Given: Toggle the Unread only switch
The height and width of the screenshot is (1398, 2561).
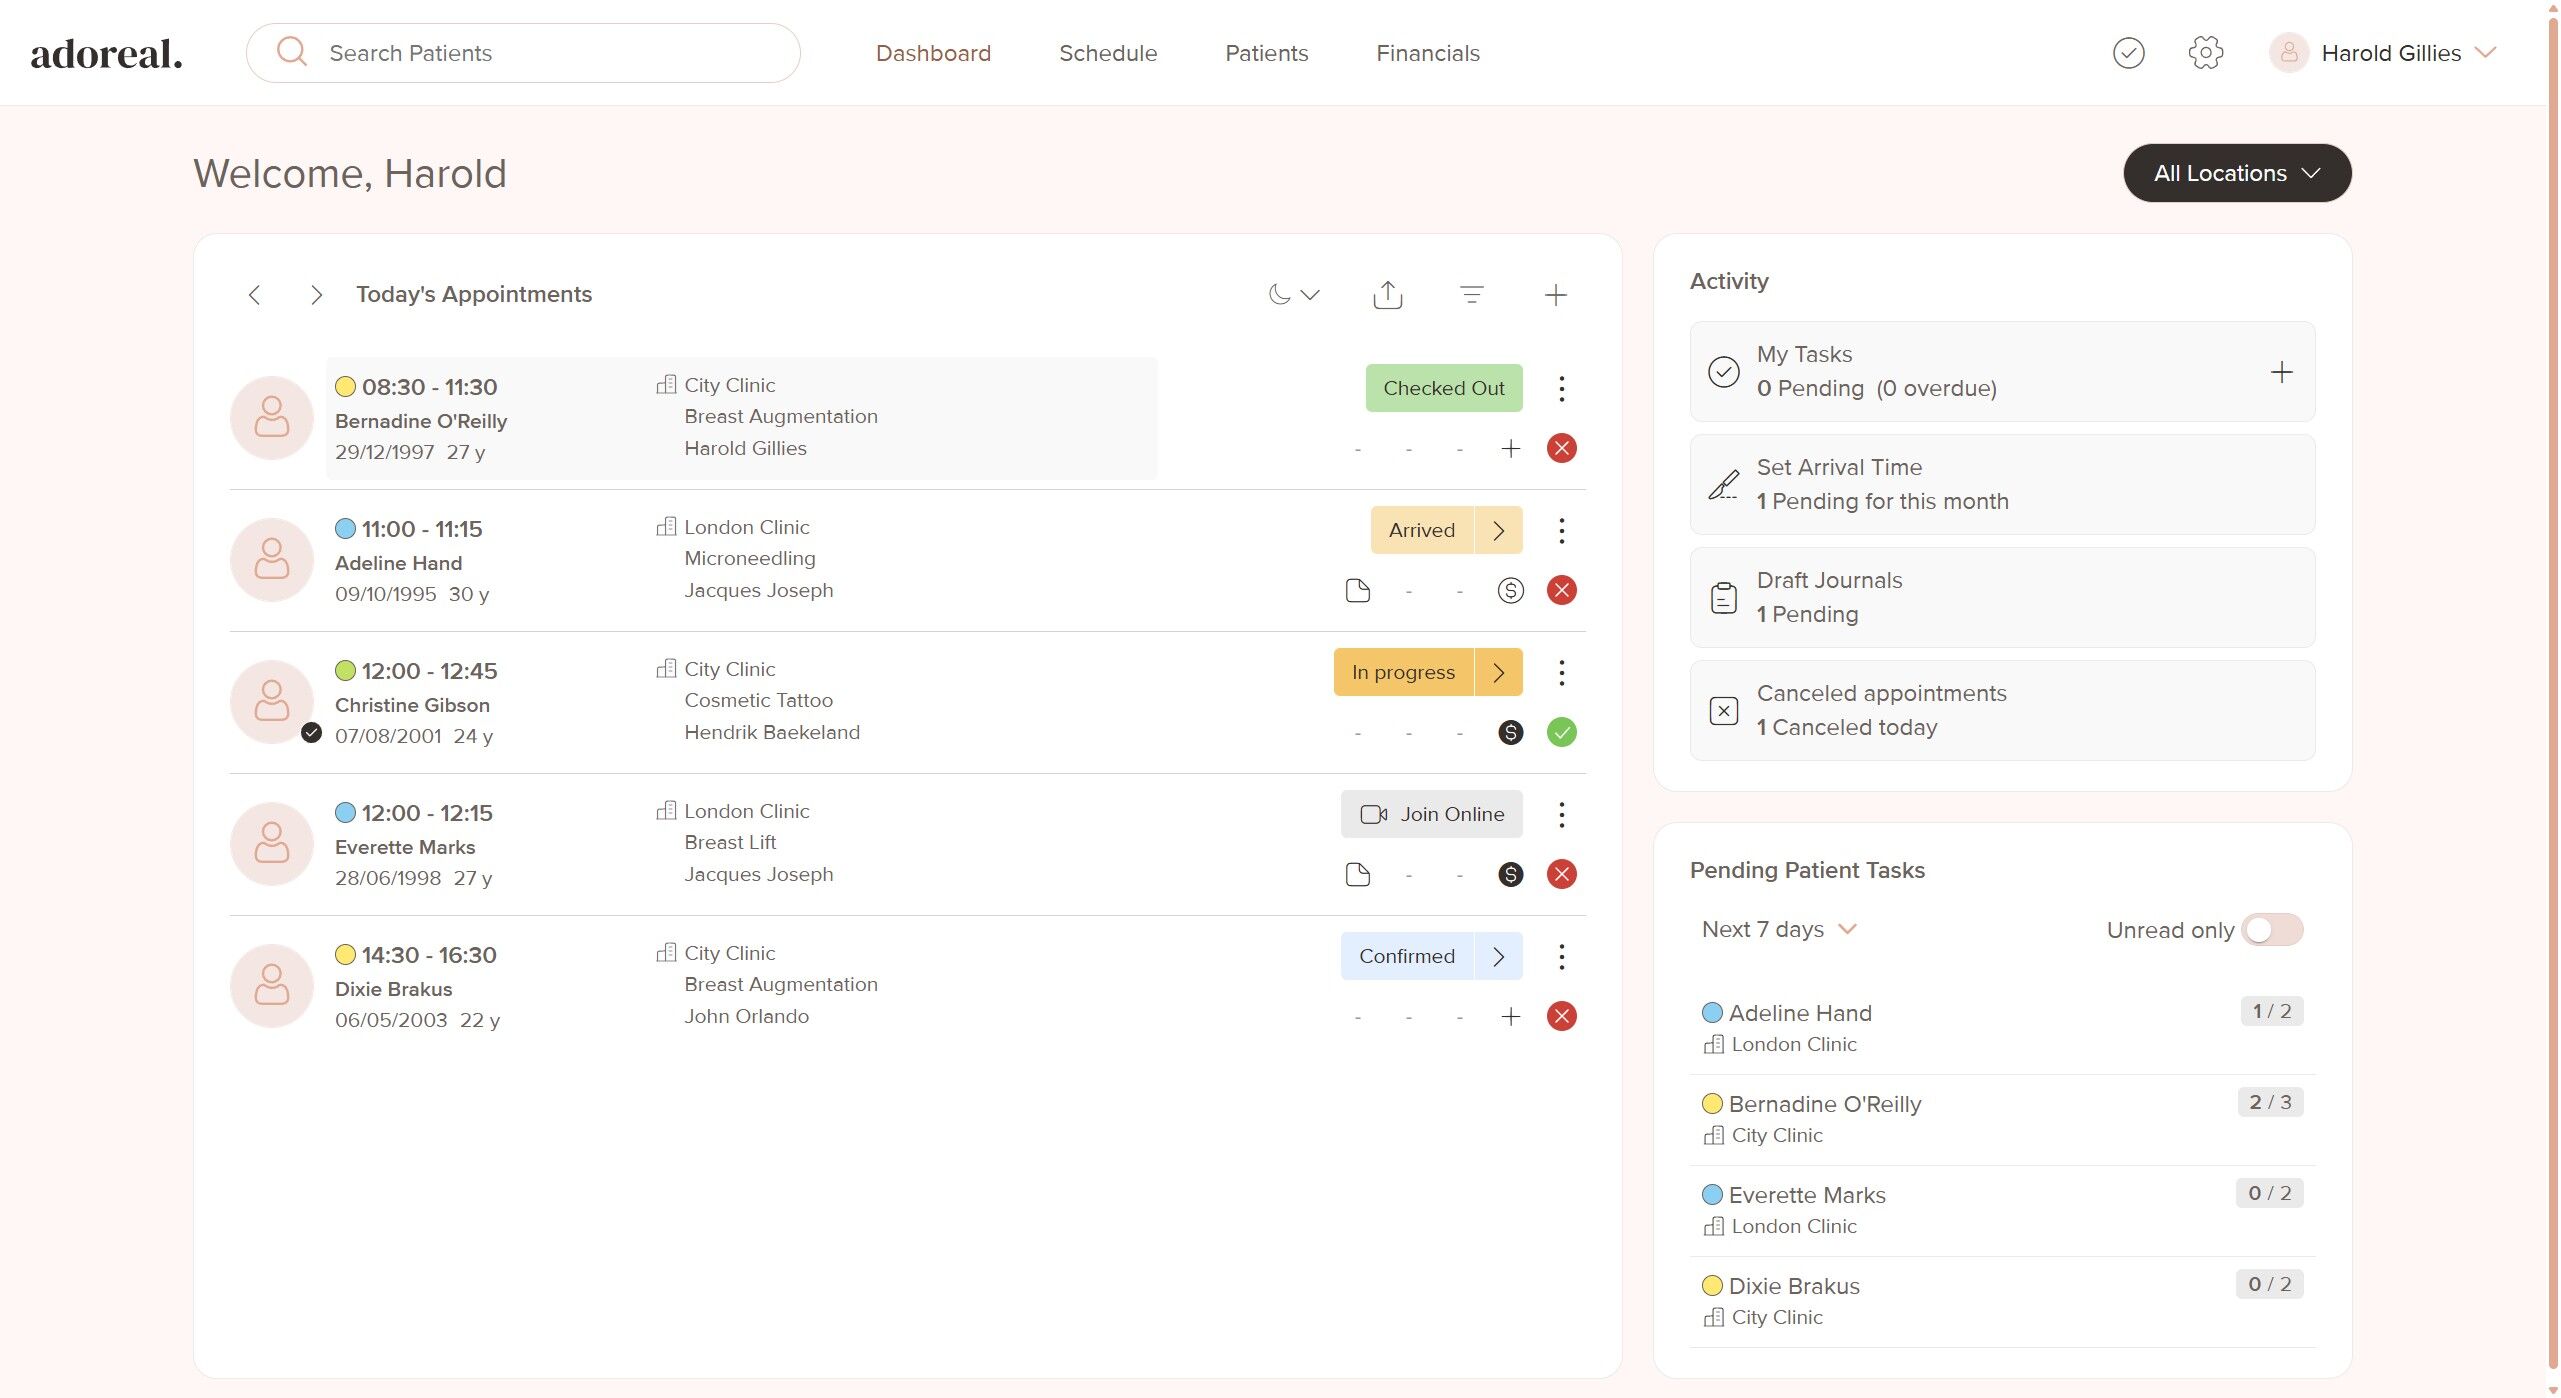Looking at the screenshot, I should [2272, 930].
